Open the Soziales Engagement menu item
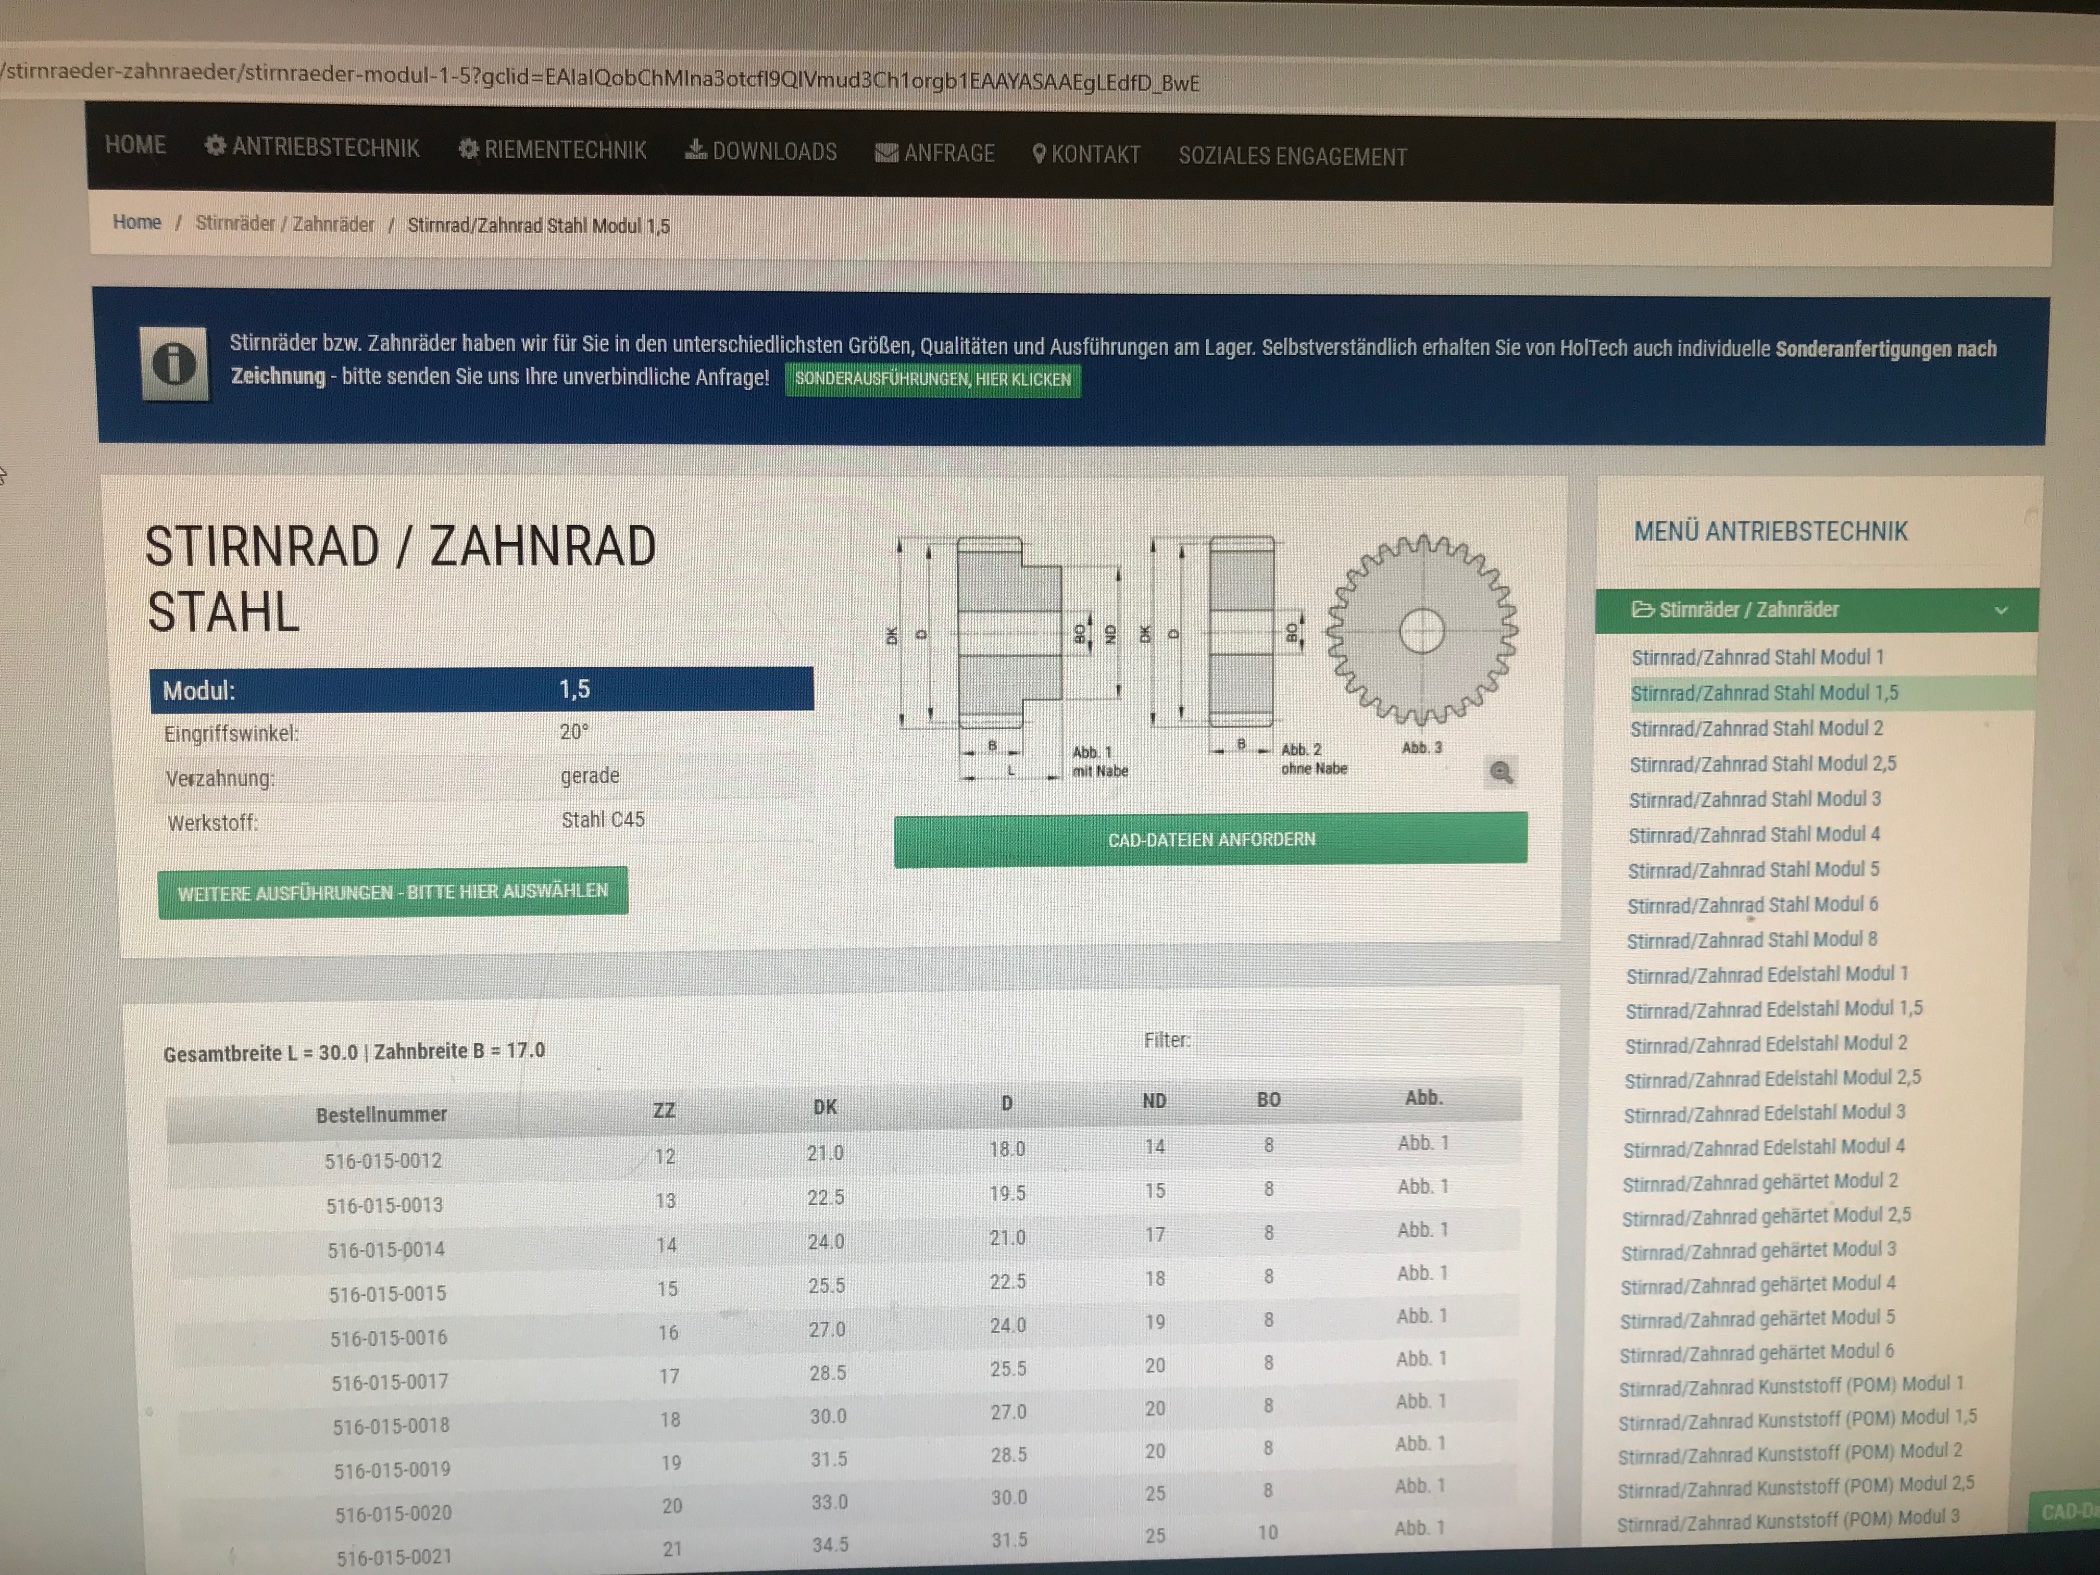Viewport: 2100px width, 1575px height. pos(1292,156)
